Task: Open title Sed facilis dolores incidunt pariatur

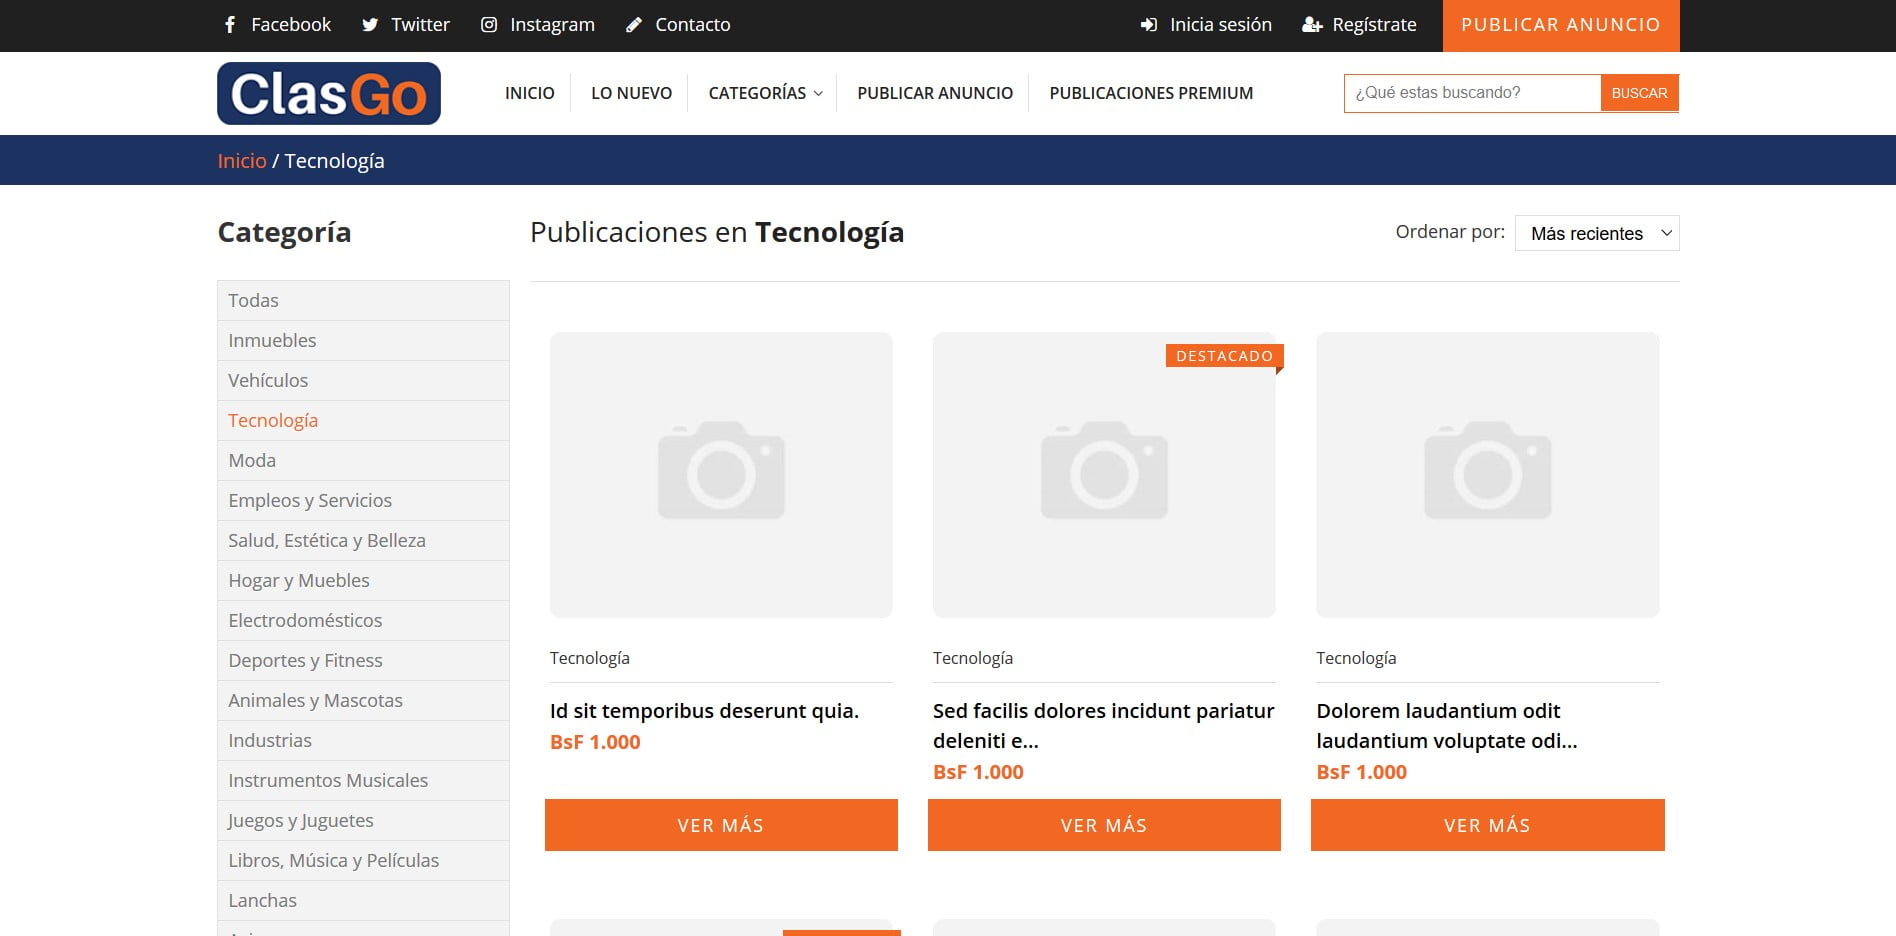Action: click(1104, 726)
